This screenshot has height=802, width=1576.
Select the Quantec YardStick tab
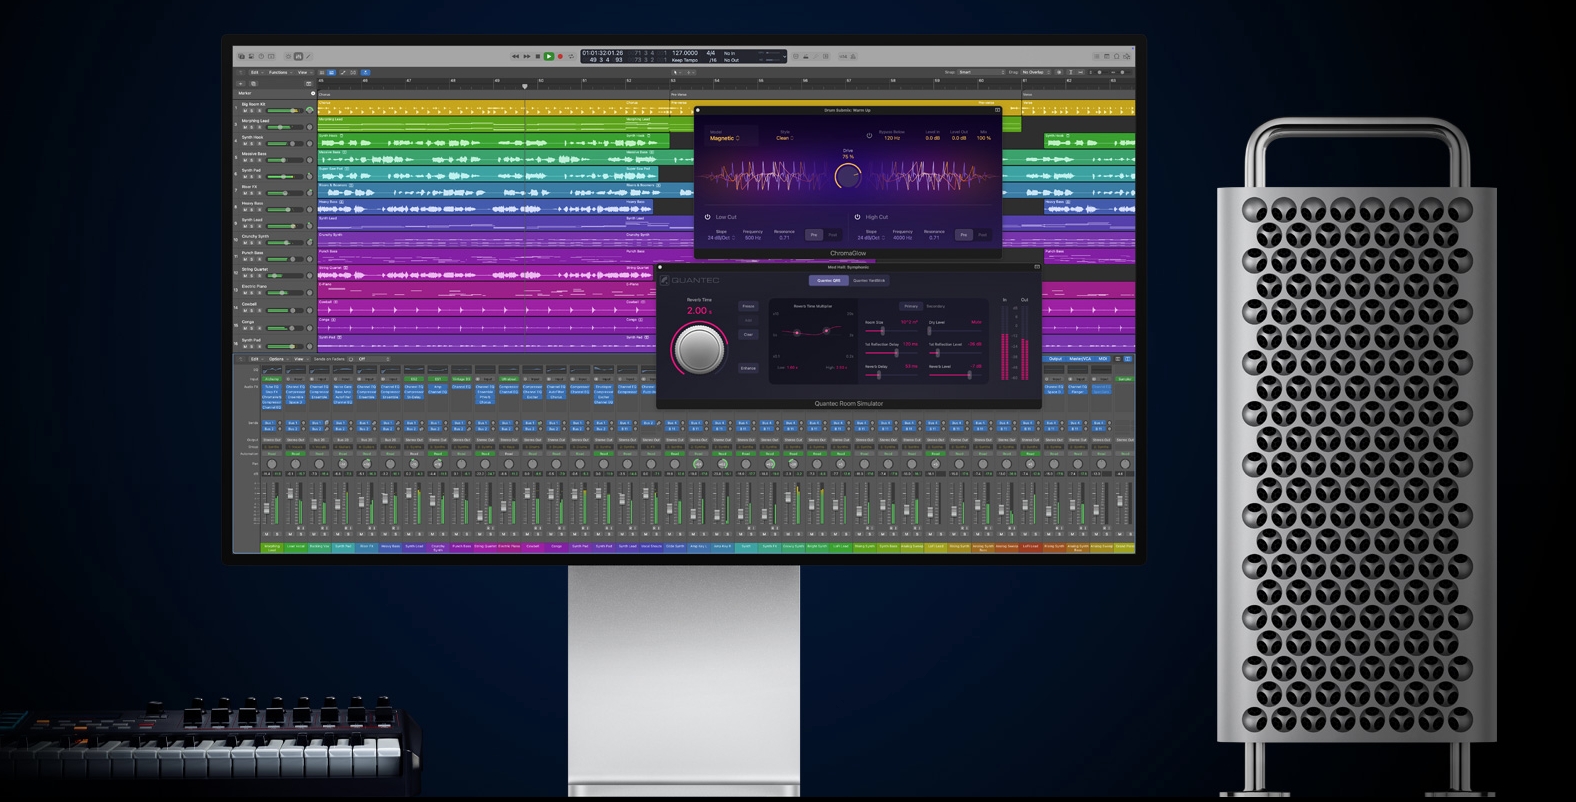pyautogui.click(x=869, y=280)
